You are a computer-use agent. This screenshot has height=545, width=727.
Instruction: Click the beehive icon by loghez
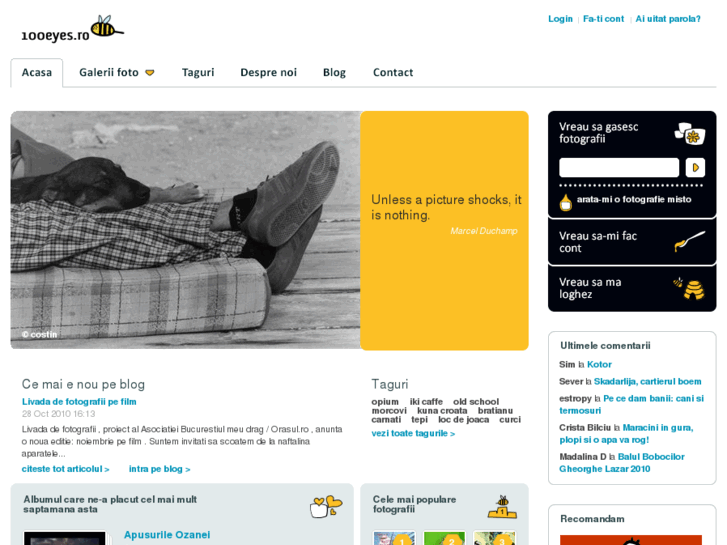point(689,289)
